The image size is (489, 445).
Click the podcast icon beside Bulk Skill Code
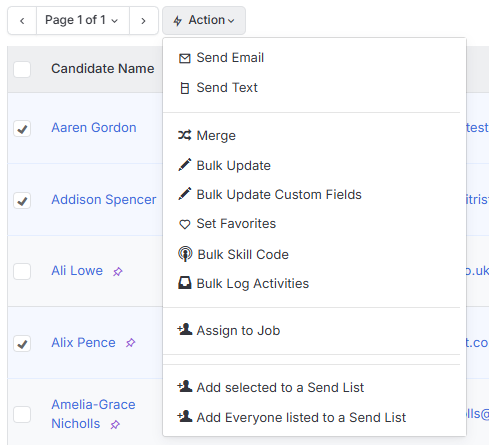(x=185, y=254)
